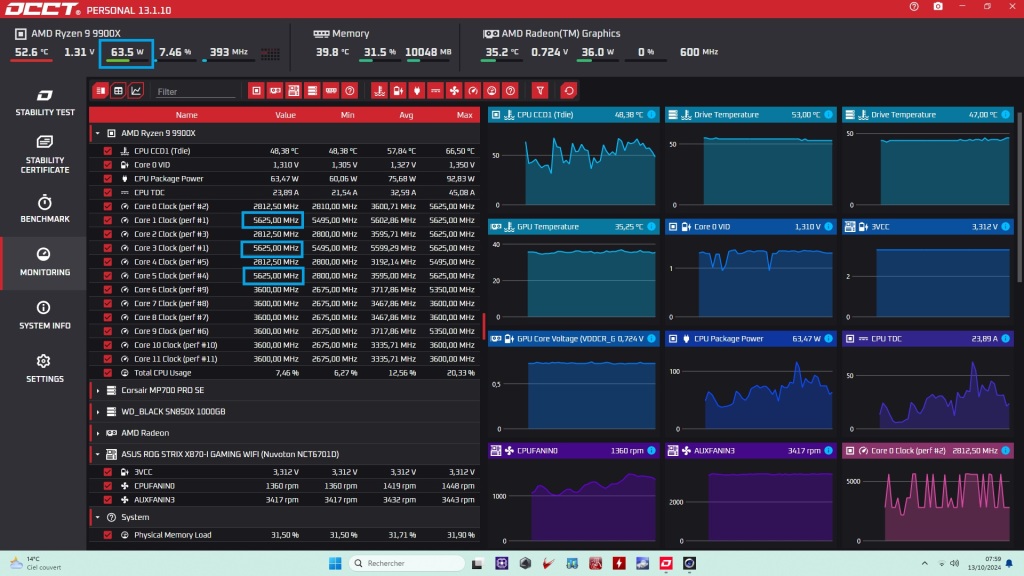Screen dimensions: 1024x576
Task: Switch to table view icon
Action: point(118,91)
